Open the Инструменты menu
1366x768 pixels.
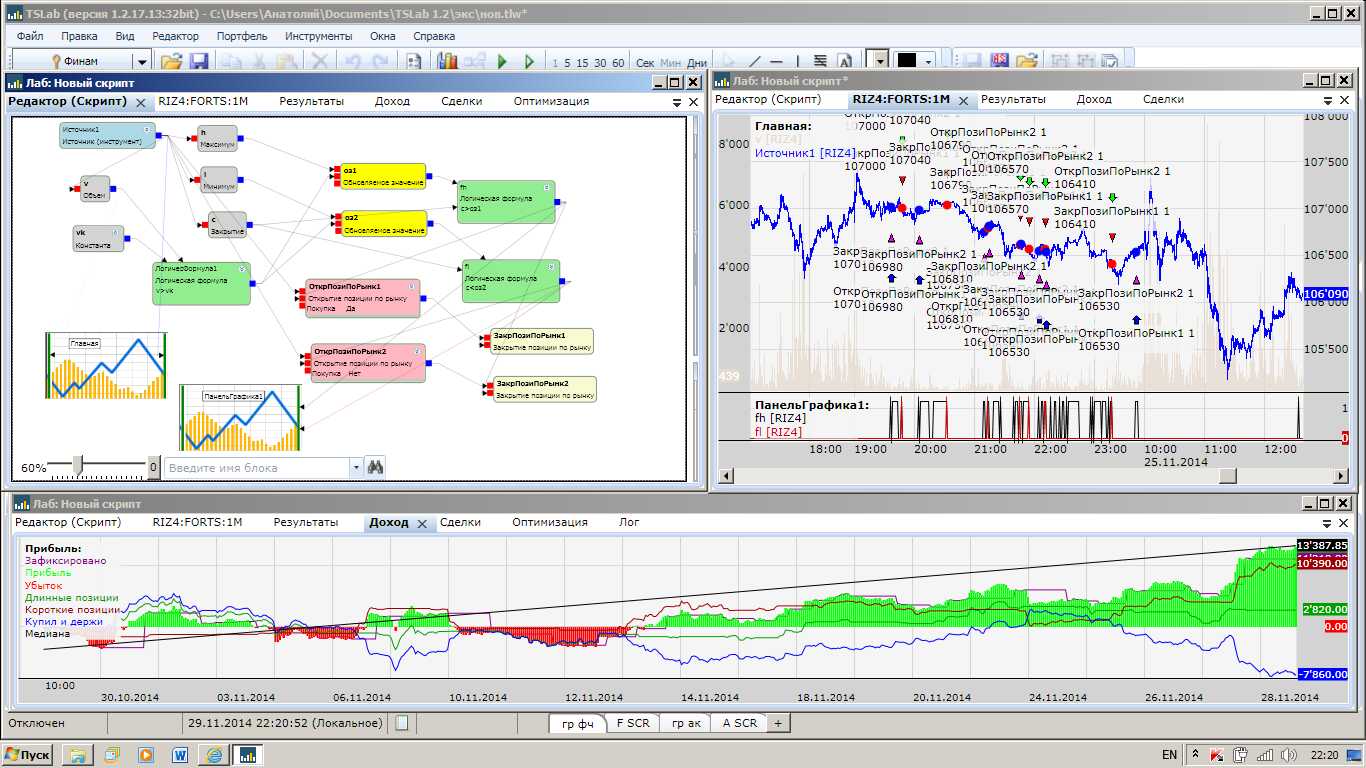pyautogui.click(x=318, y=36)
